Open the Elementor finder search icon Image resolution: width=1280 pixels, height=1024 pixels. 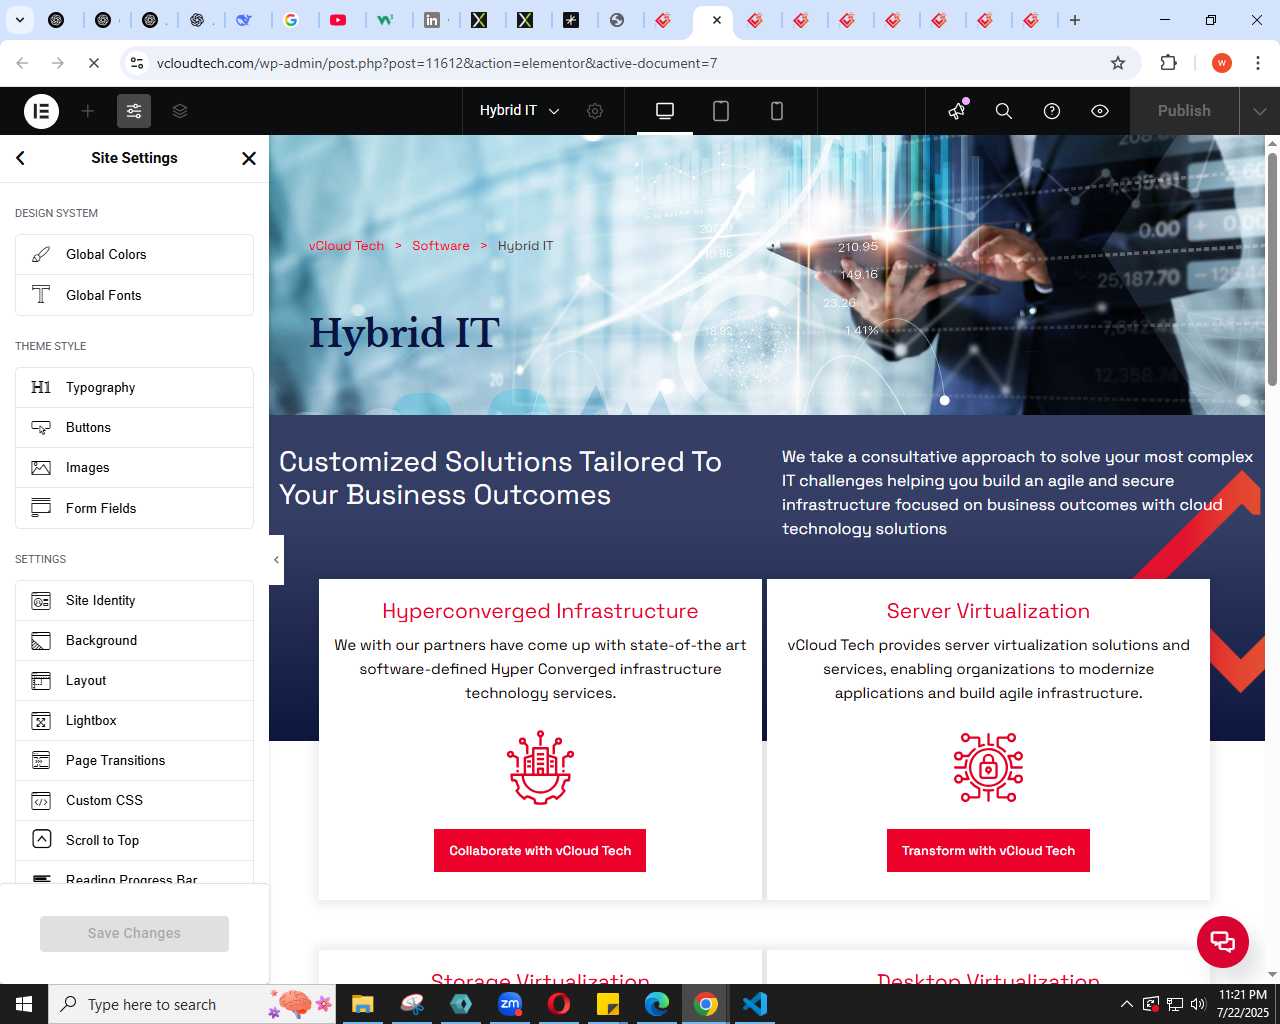(x=1004, y=111)
